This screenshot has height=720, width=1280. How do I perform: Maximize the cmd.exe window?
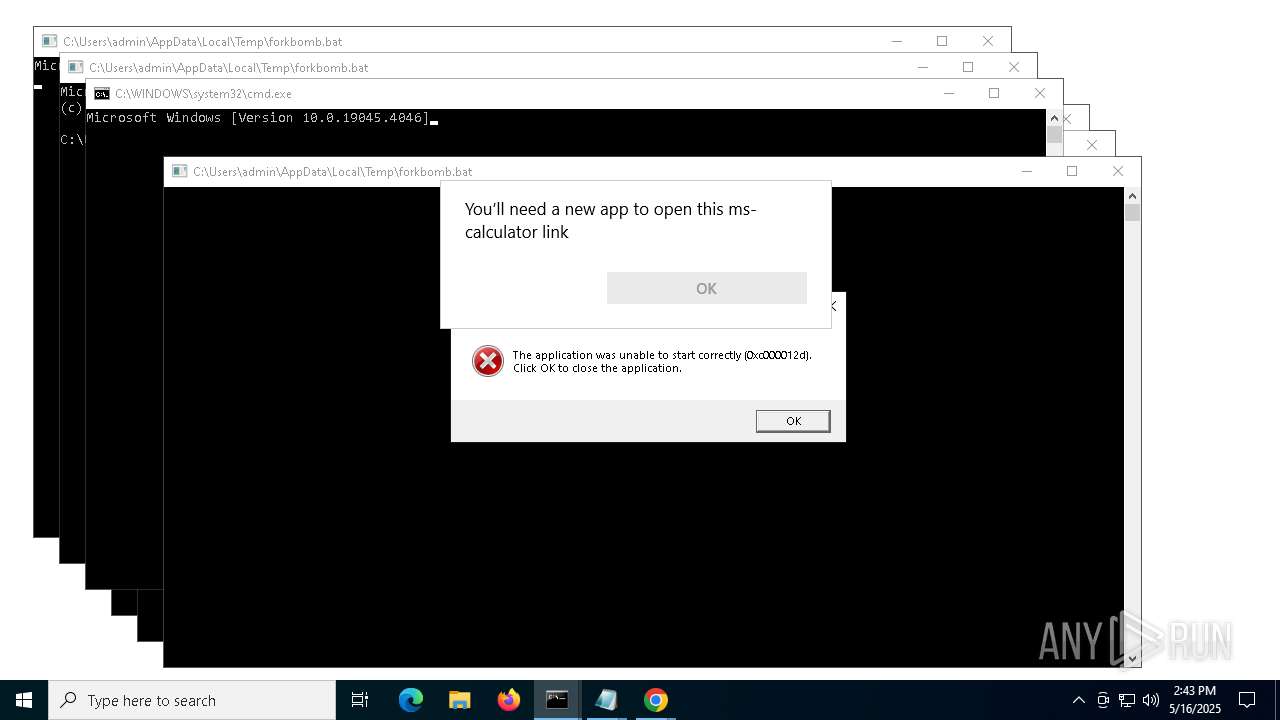tap(994, 93)
